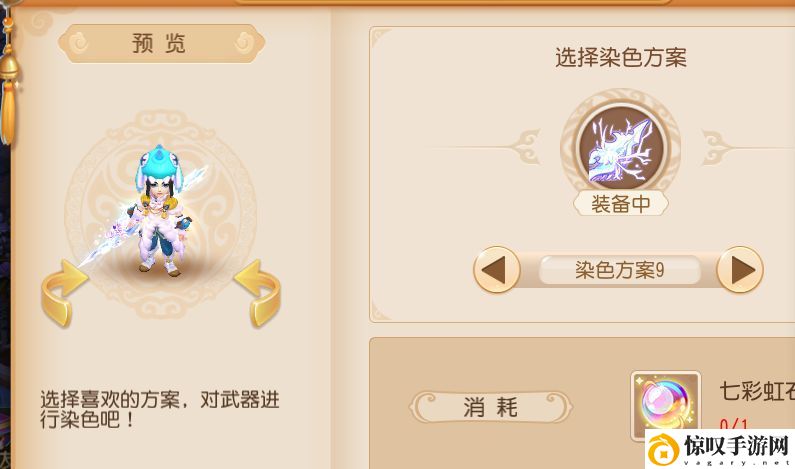Select the 预览 preview header tab
This screenshot has height=469, width=795.
161,44
